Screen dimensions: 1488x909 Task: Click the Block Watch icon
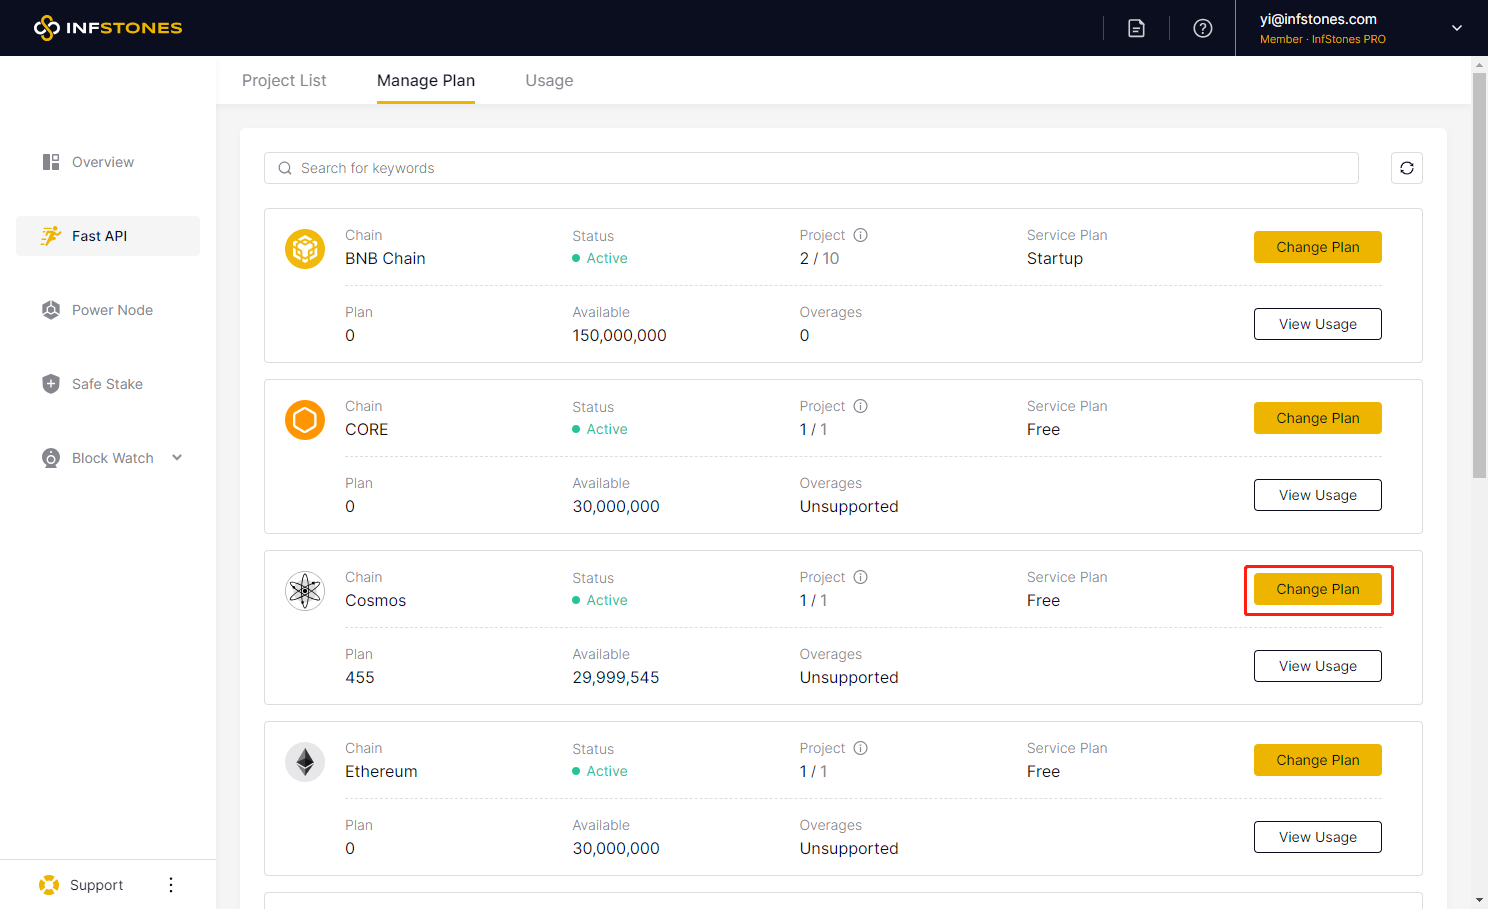[x=51, y=458]
